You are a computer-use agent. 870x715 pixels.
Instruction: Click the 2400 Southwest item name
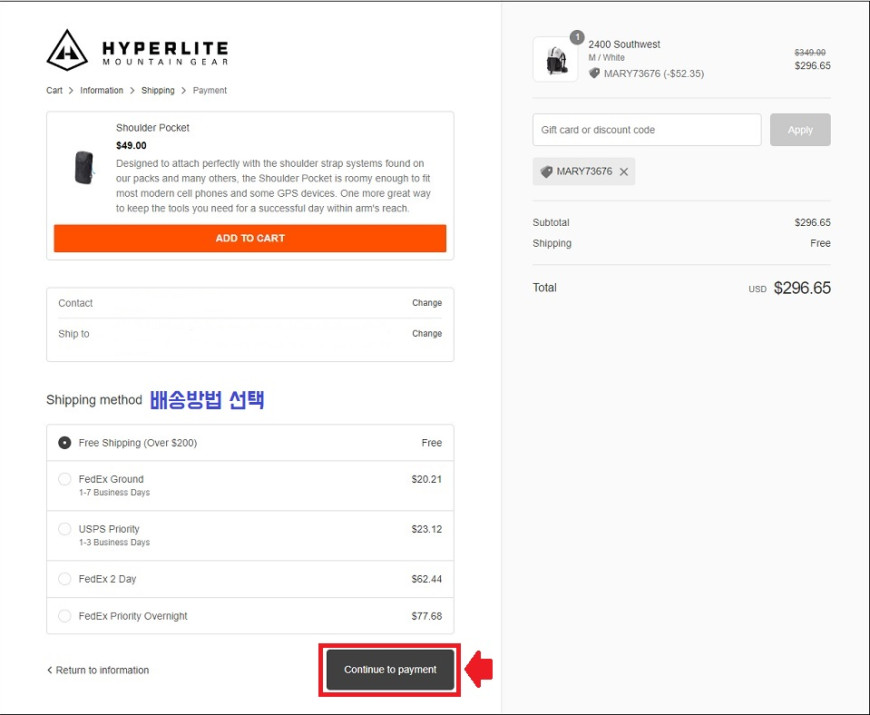point(624,44)
